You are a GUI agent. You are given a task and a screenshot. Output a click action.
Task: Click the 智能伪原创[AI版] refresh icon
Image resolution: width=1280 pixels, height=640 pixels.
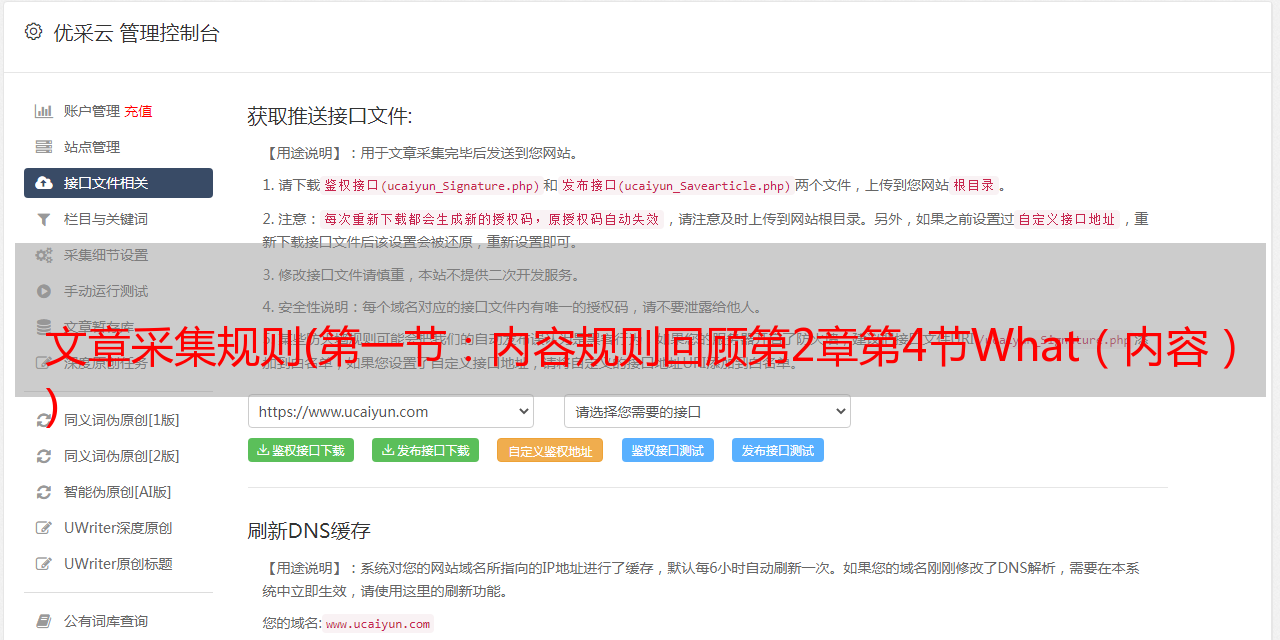click(x=44, y=492)
